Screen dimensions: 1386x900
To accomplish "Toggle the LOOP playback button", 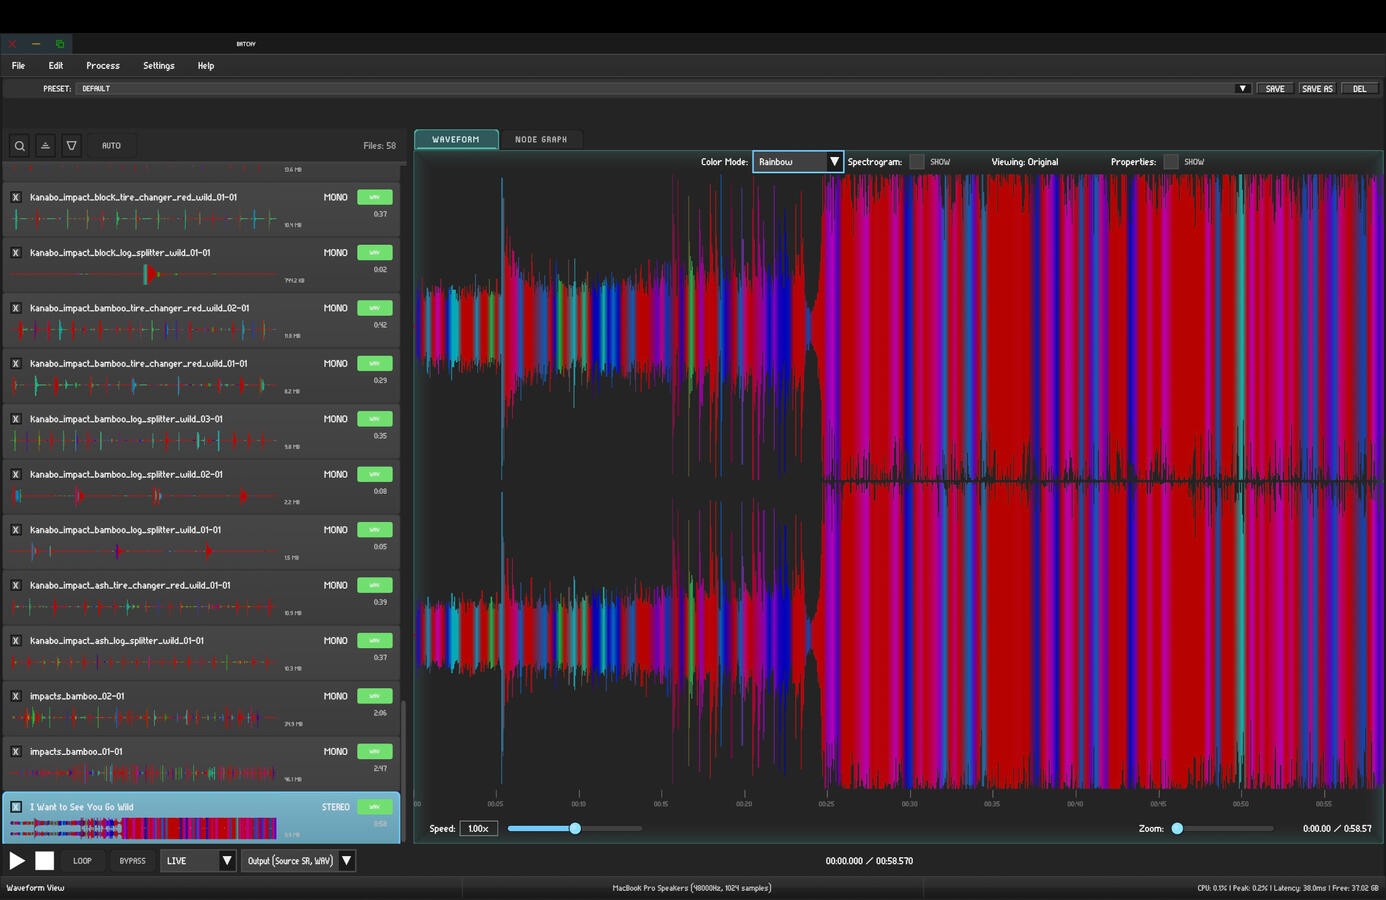I will click(x=82, y=861).
